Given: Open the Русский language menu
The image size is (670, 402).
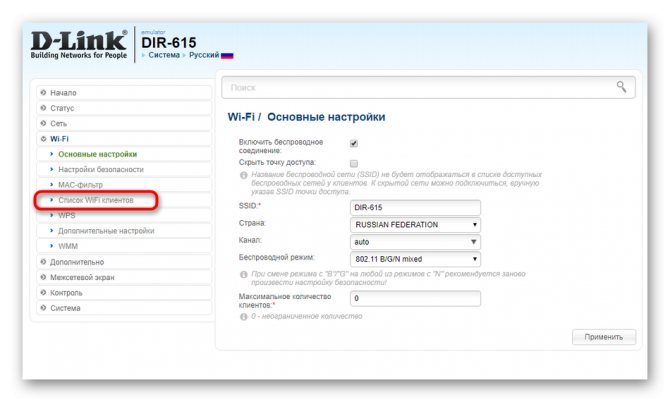Looking at the screenshot, I should [x=204, y=55].
